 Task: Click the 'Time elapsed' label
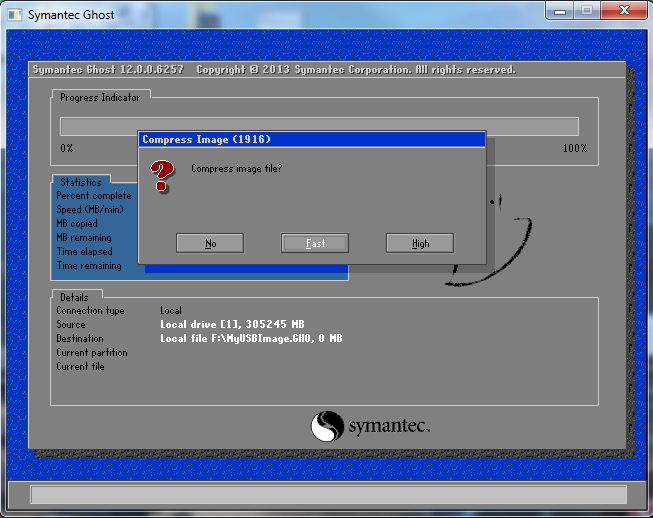pyautogui.click(x=85, y=252)
